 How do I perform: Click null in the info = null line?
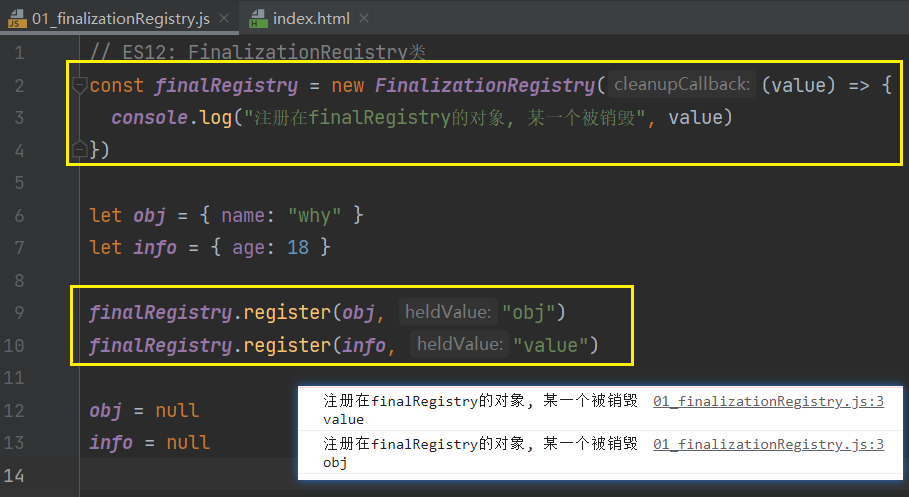188,443
